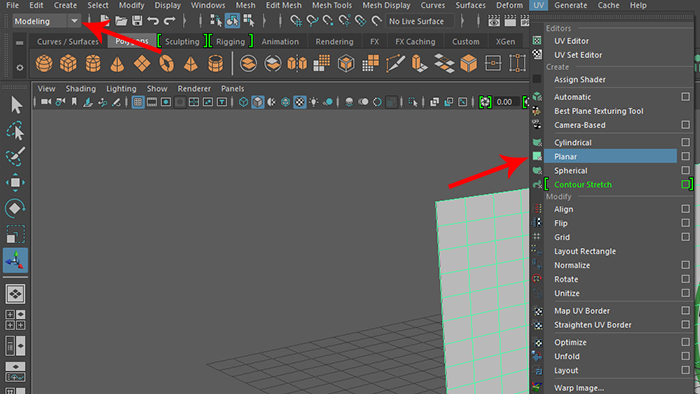The image size is (700, 394).
Task: Click the Save Scene icon
Action: tap(137, 21)
